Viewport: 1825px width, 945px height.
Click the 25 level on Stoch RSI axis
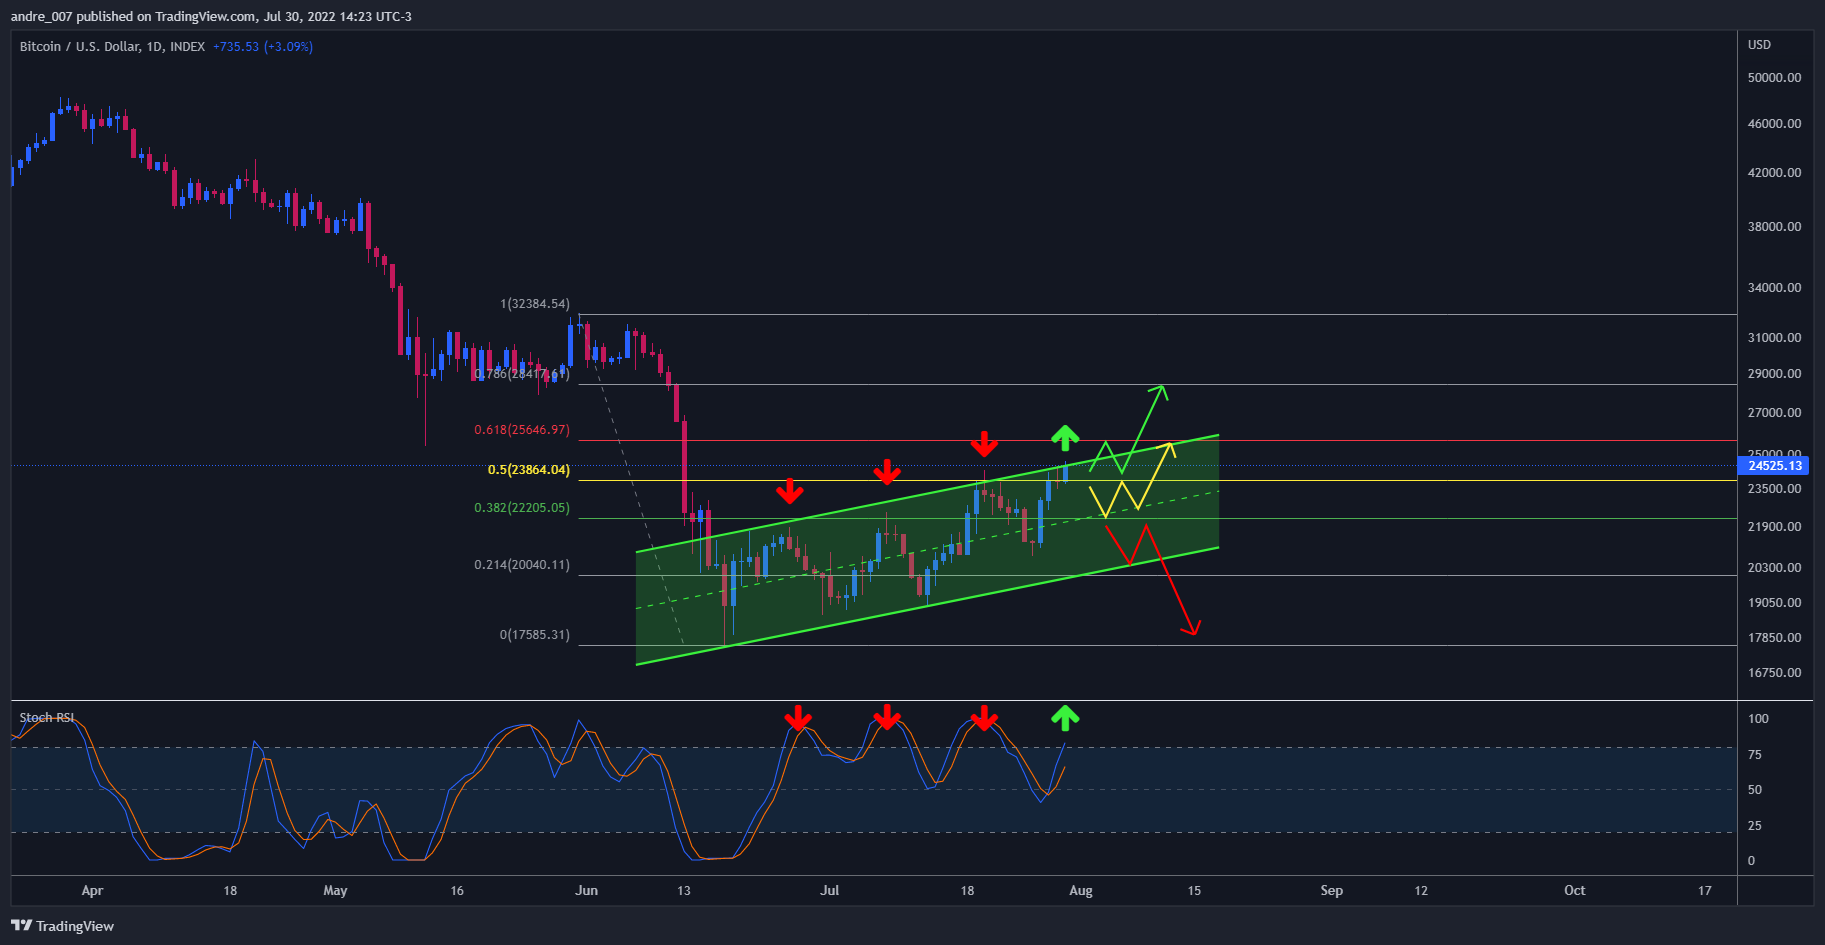point(1755,826)
